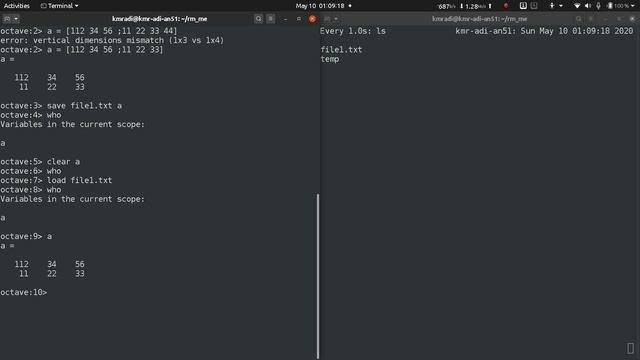The height and width of the screenshot is (360, 640).
Task: Maximize the right watch terminal window
Action: [x=619, y=19]
